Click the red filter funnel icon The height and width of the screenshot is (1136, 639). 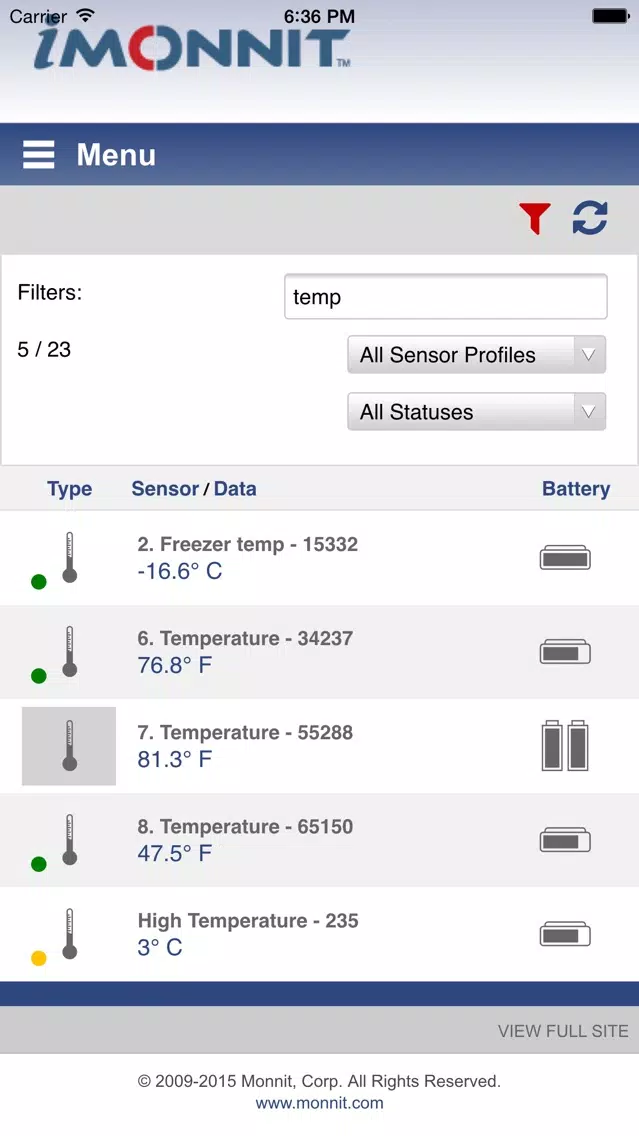pos(535,218)
